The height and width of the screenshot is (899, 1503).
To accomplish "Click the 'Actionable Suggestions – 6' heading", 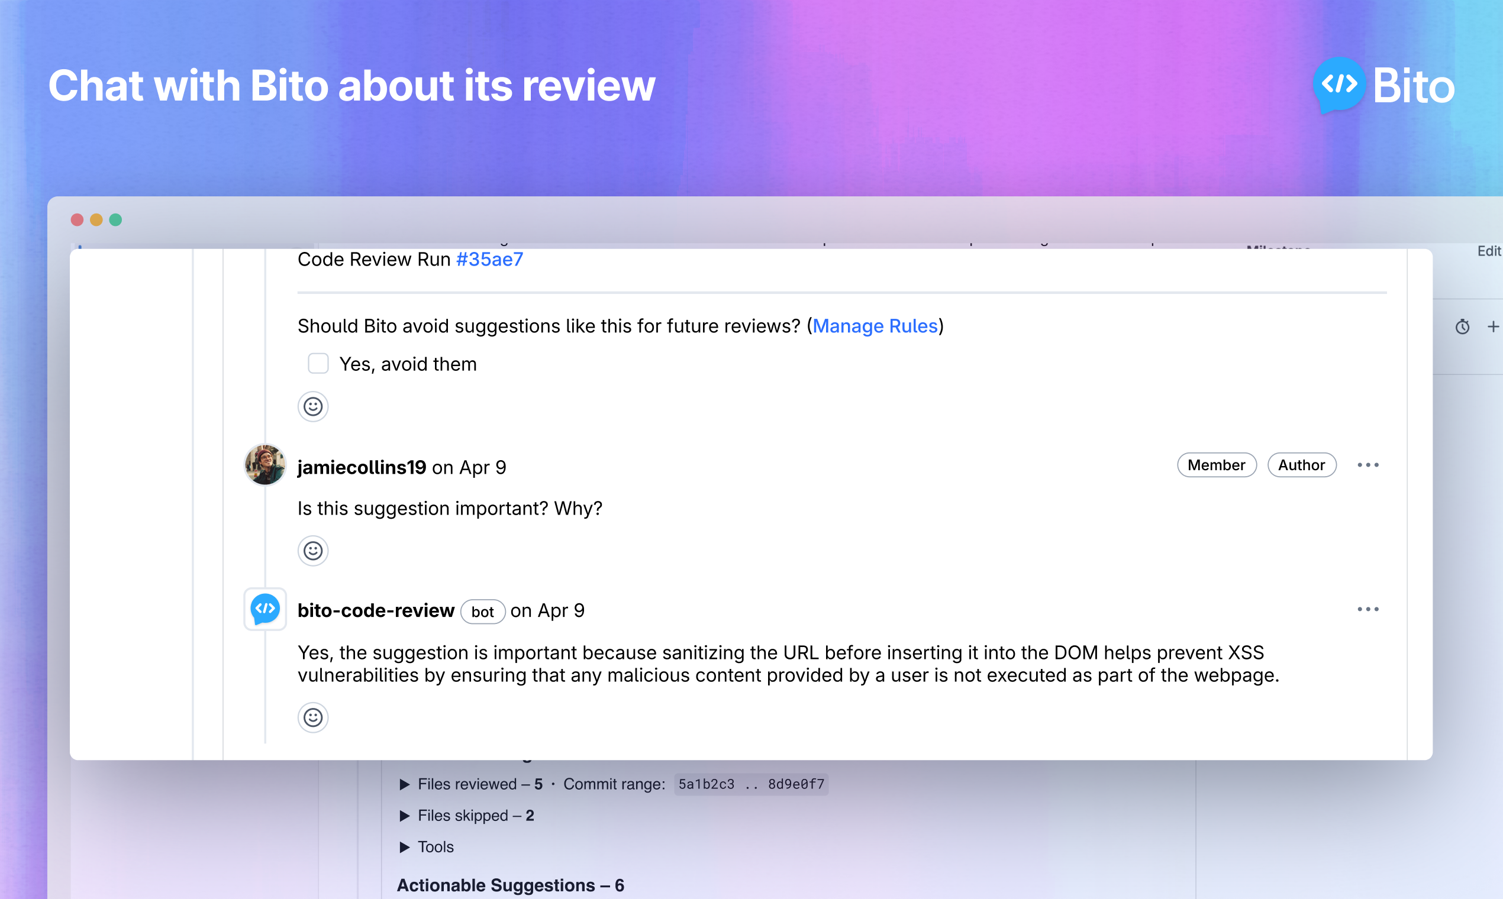I will 510,886.
